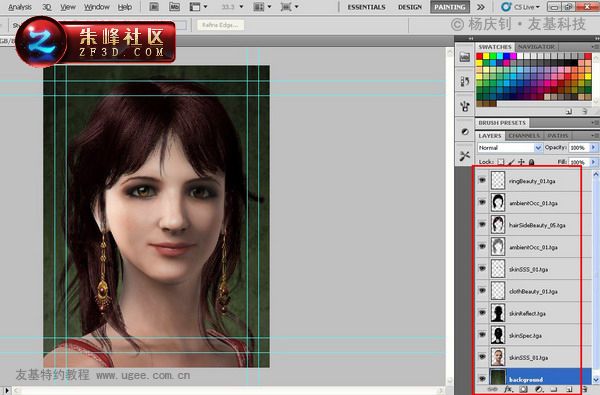Click the Lock All padlock icon
600x395 pixels.
click(531, 162)
